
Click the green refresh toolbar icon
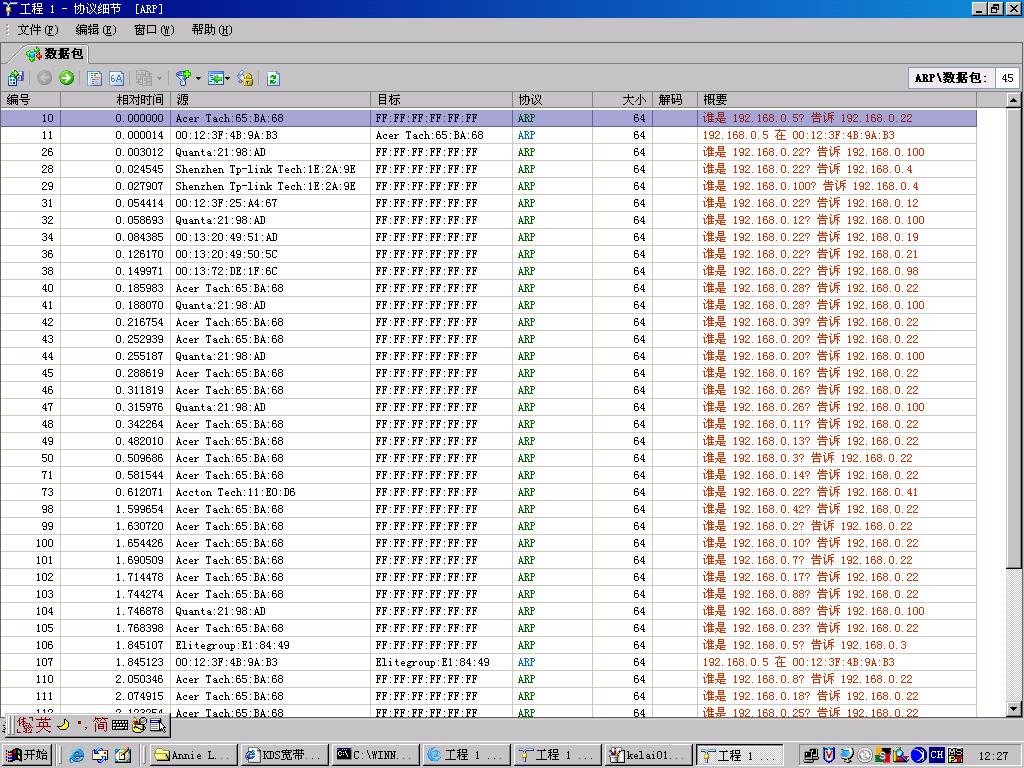pyautogui.click(x=273, y=78)
